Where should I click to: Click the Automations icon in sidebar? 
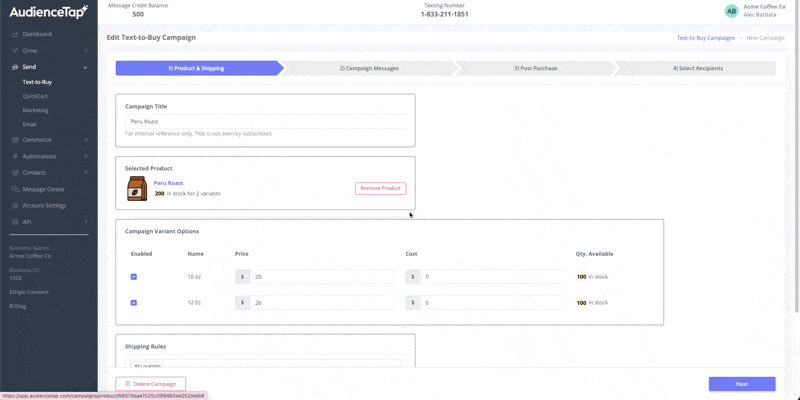[x=14, y=156]
